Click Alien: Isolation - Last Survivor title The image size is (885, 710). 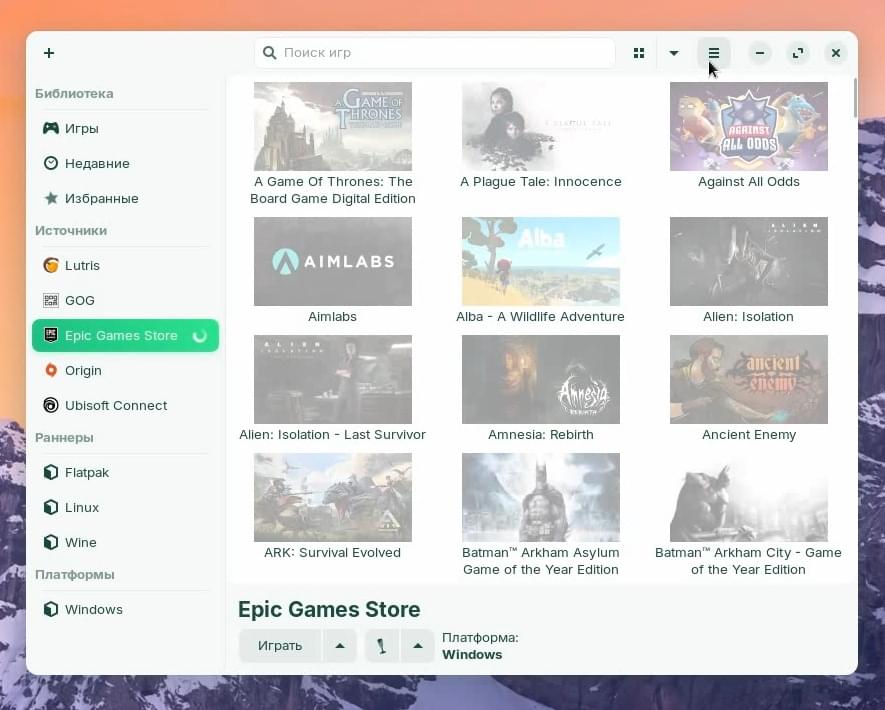point(332,435)
